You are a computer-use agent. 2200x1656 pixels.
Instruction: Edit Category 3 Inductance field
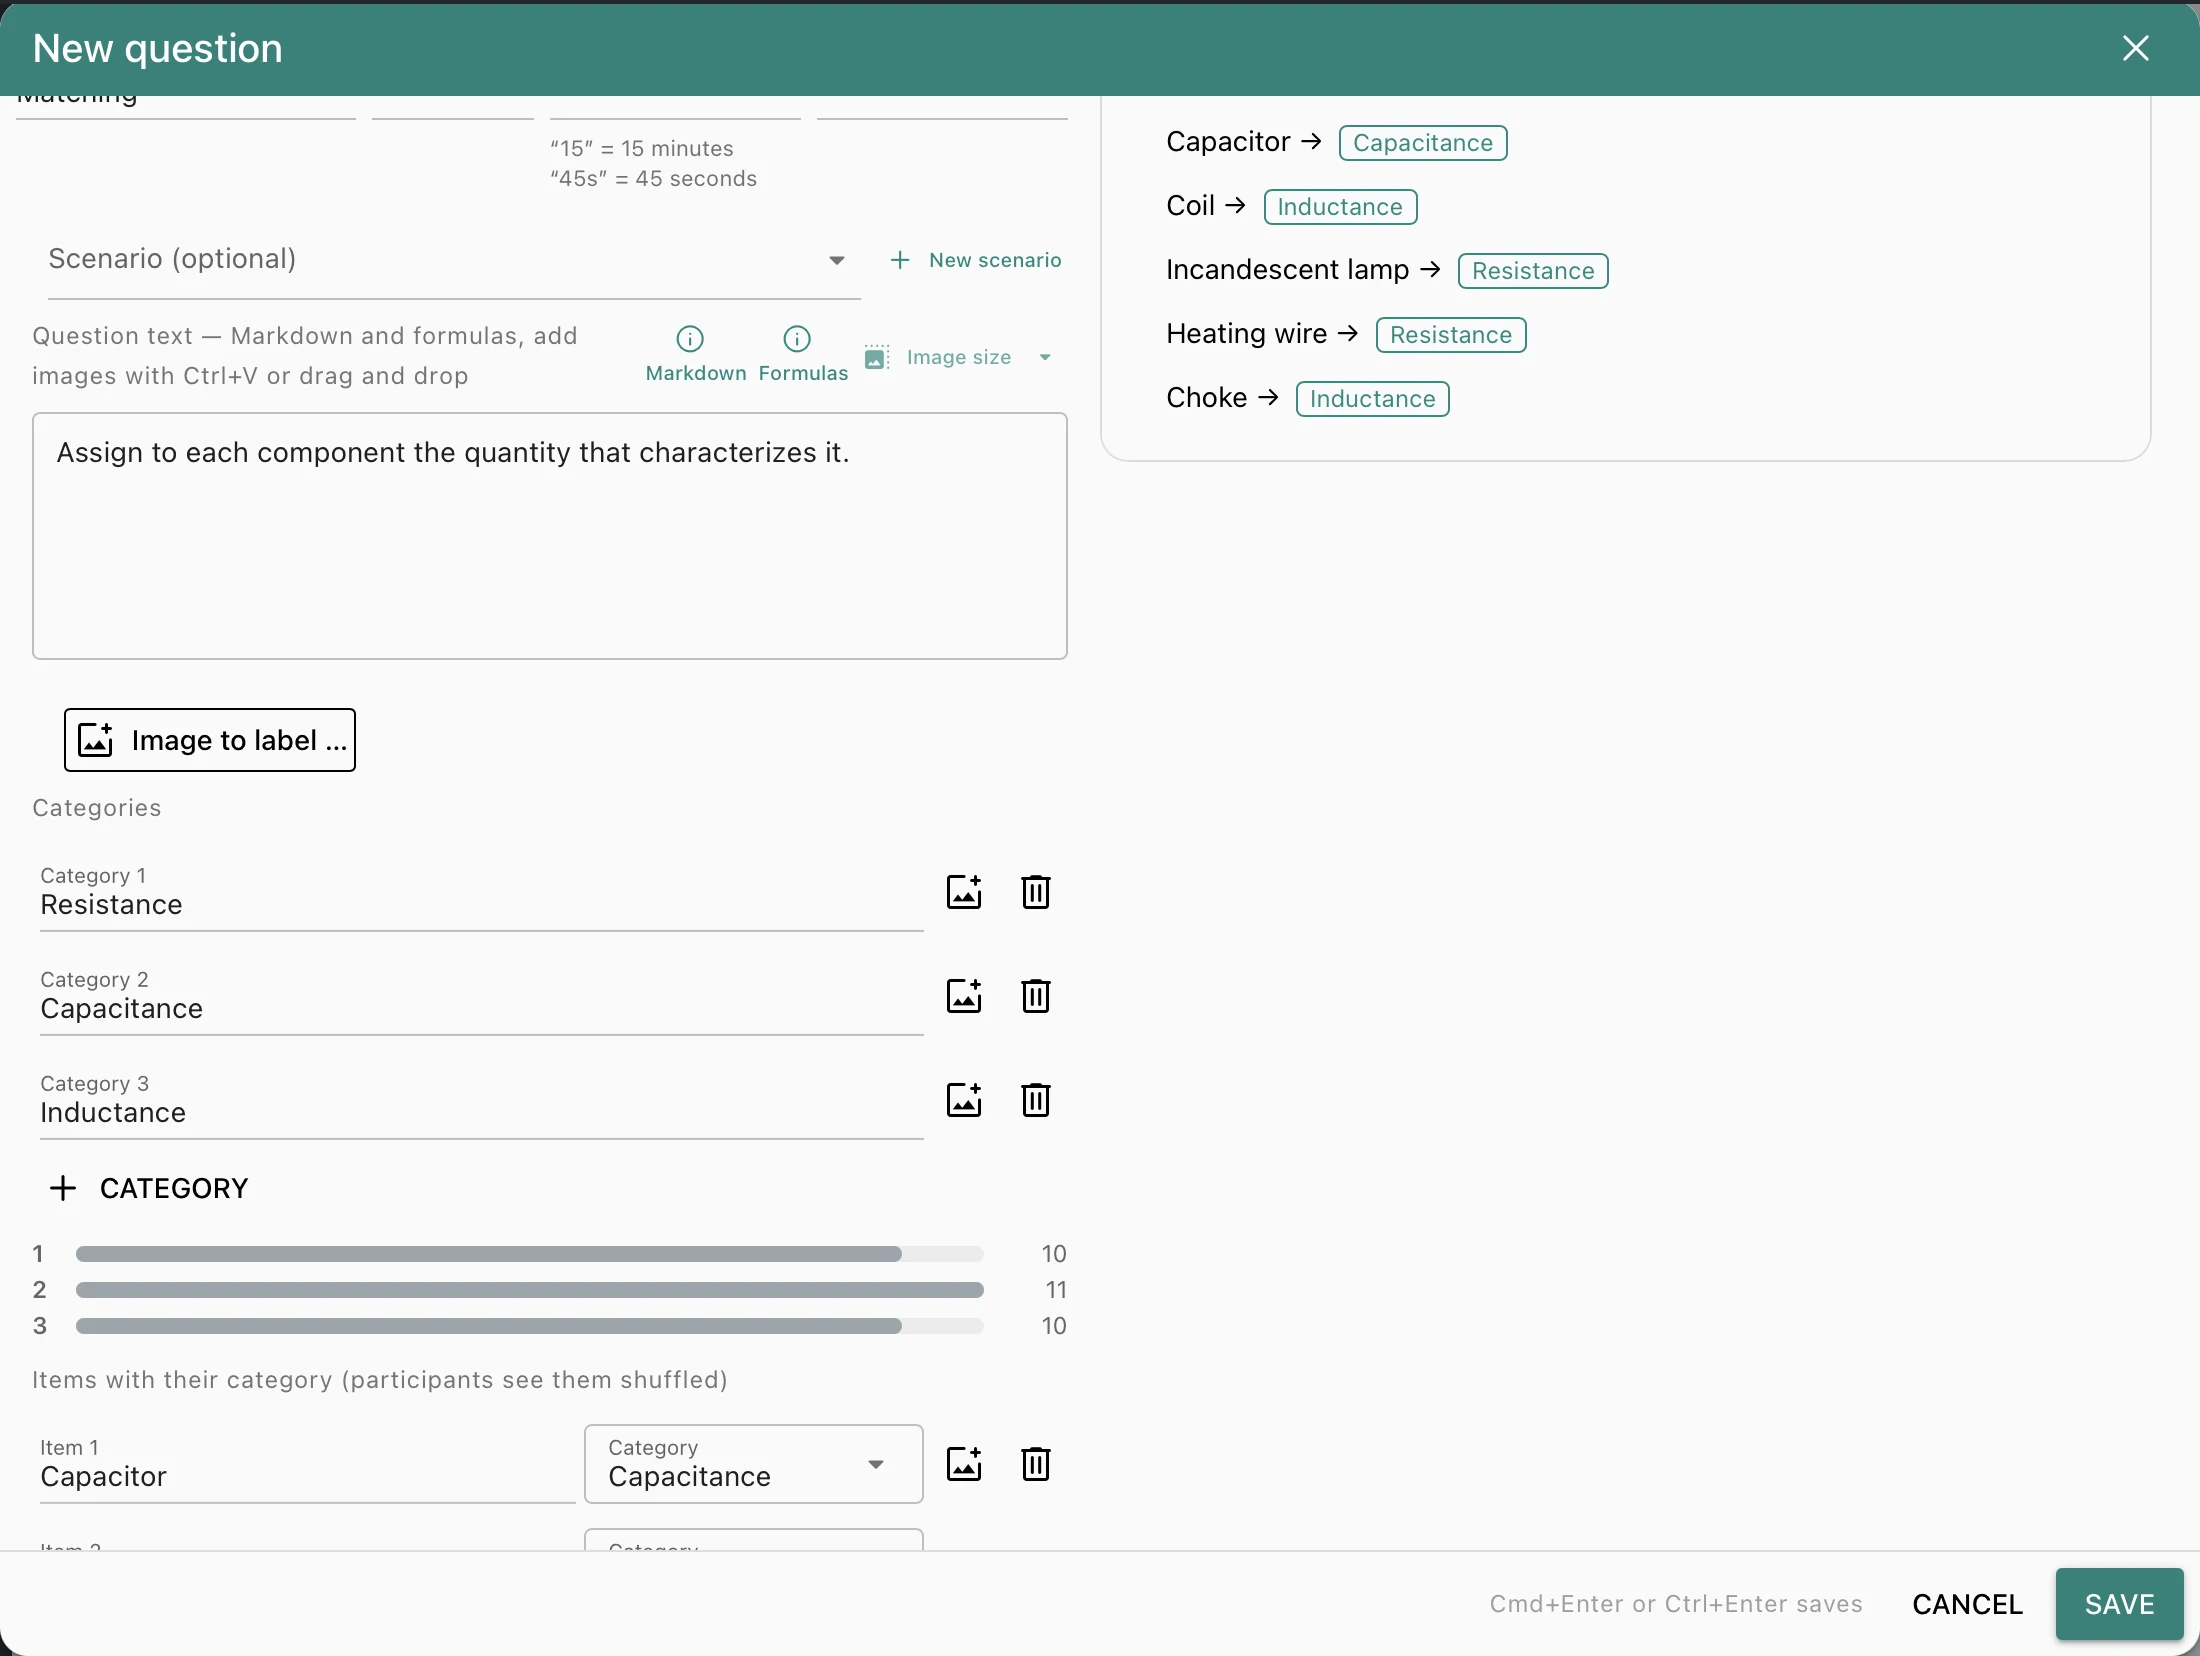(x=481, y=1104)
